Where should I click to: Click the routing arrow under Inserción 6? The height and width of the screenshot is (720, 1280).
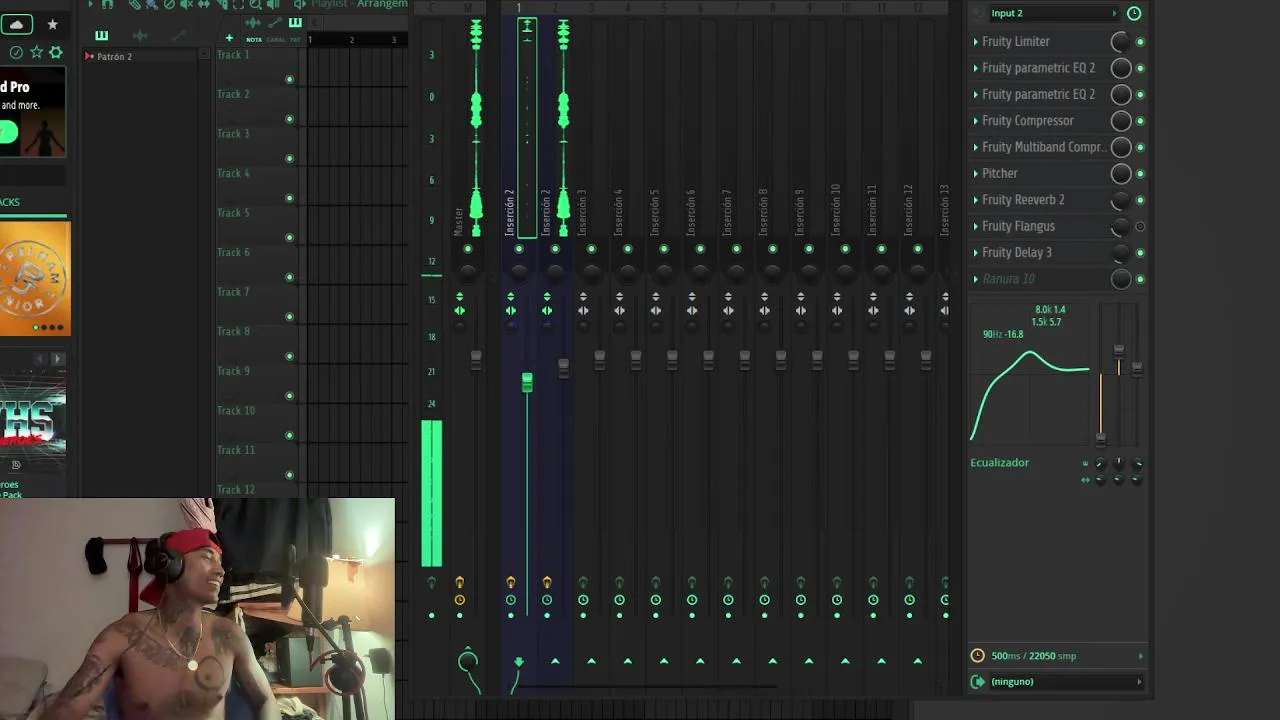tap(700, 660)
